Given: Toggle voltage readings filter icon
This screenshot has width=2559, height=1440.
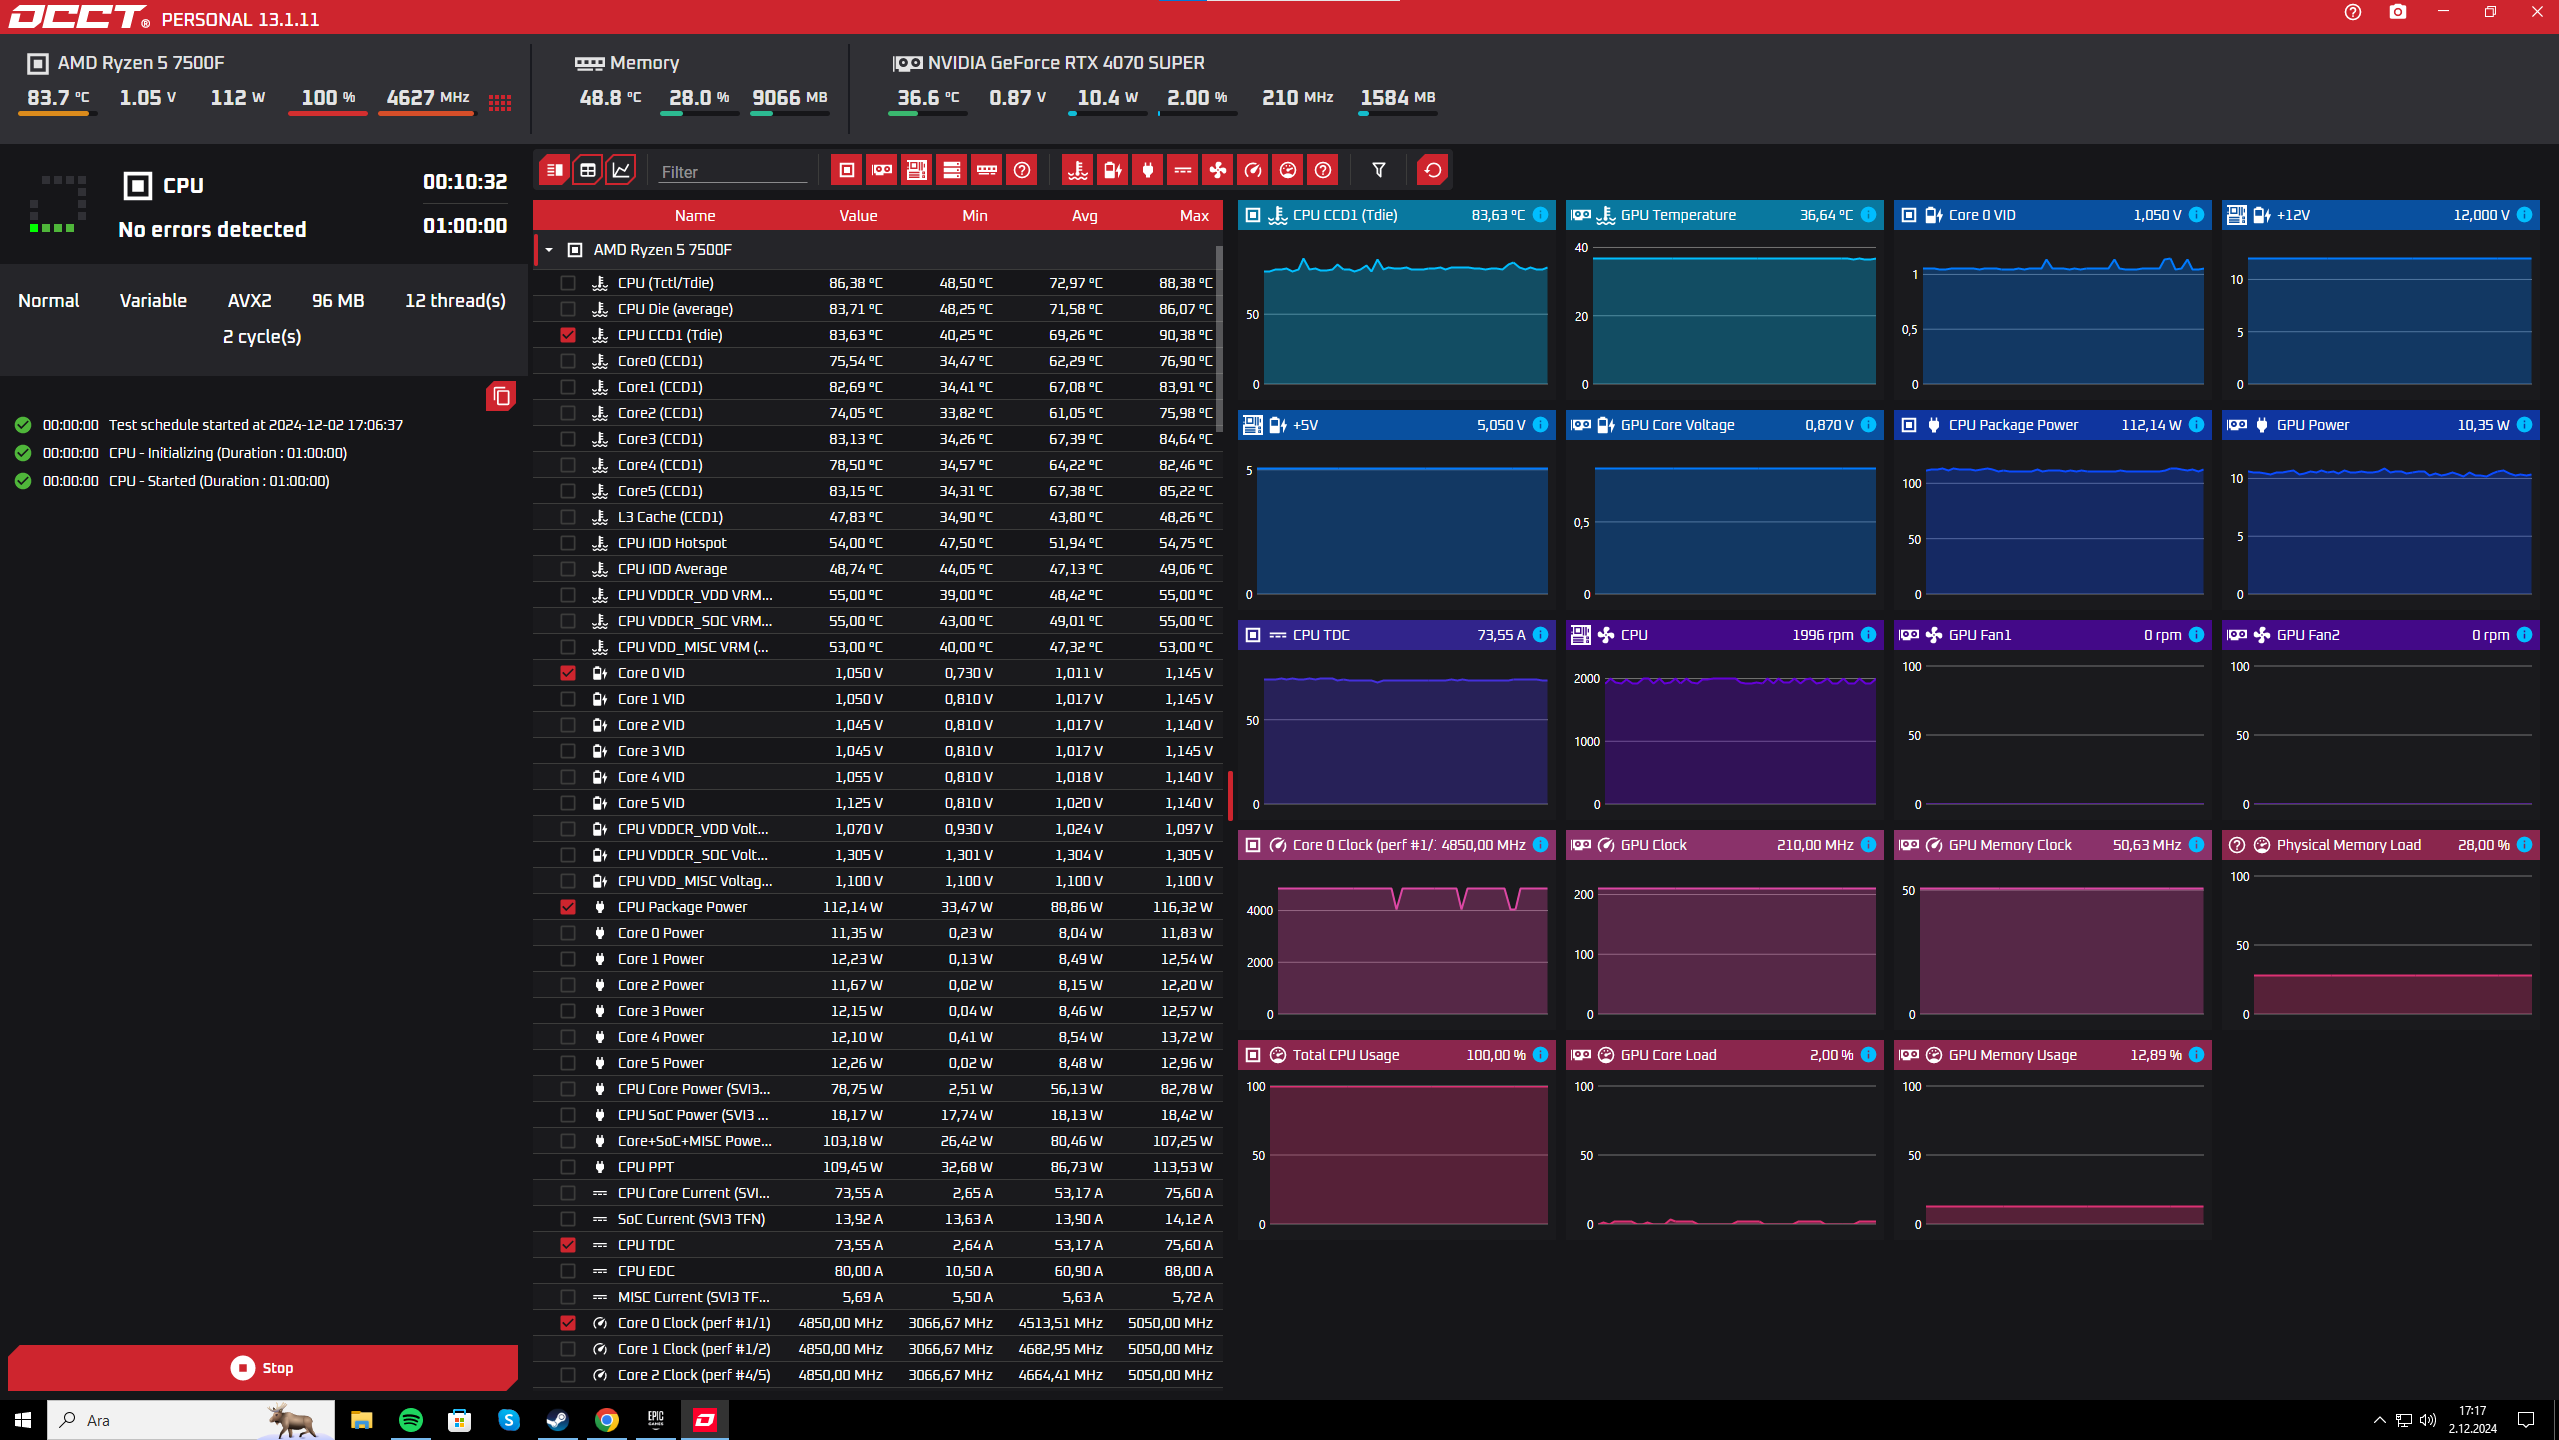Looking at the screenshot, I should coord(1113,170).
